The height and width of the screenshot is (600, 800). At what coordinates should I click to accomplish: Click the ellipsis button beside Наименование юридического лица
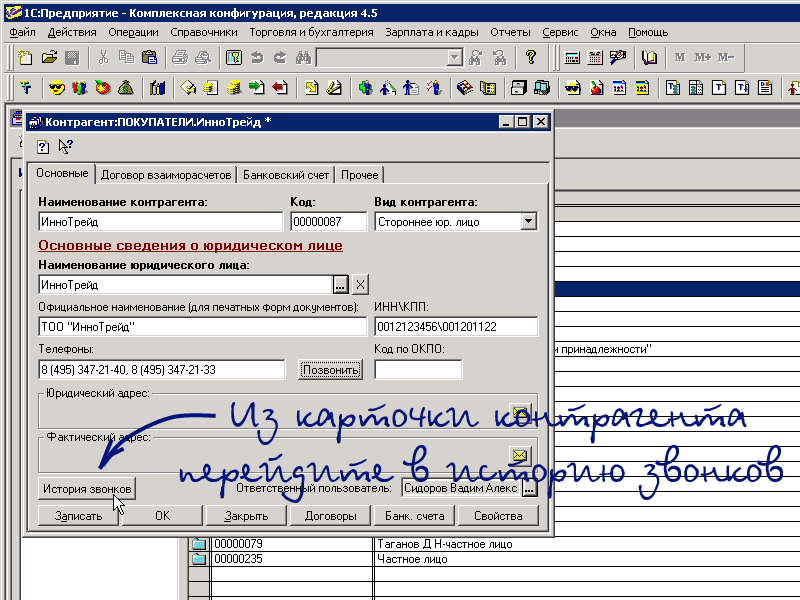tap(340, 285)
